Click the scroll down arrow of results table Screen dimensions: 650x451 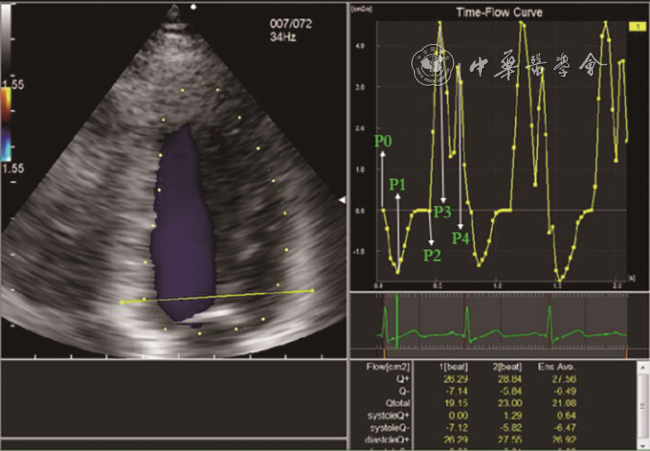(x=643, y=445)
